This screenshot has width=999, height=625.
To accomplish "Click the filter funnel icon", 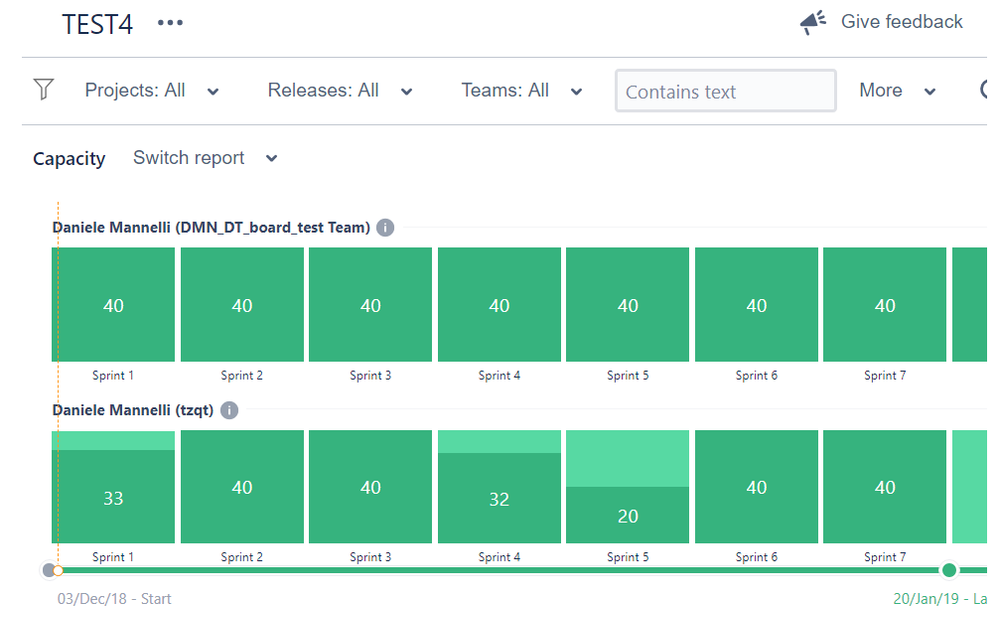I will 43,89.
